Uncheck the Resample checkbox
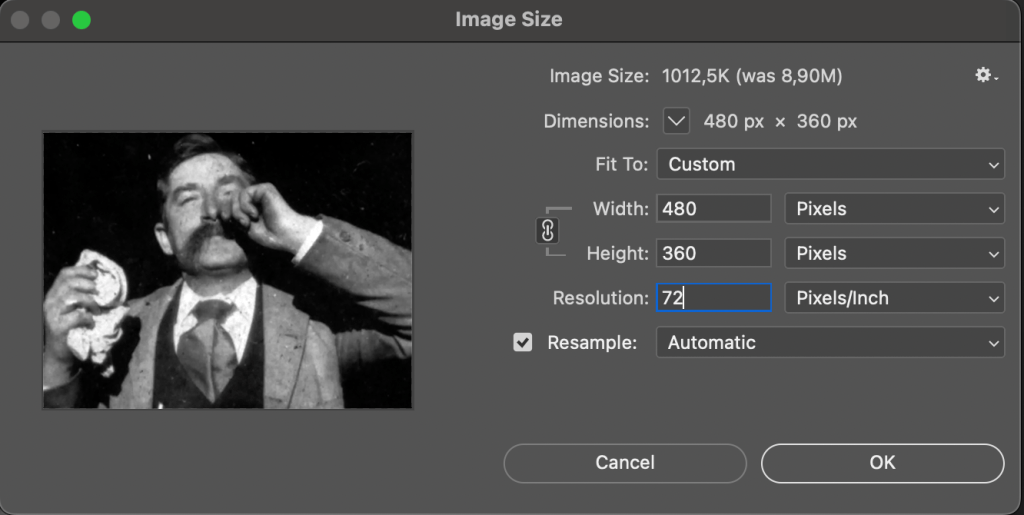The width and height of the screenshot is (1024, 515). click(522, 342)
